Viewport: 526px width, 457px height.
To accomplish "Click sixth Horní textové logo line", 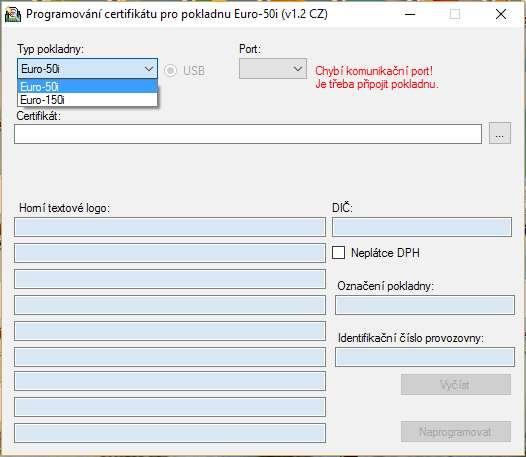I will click(170, 357).
